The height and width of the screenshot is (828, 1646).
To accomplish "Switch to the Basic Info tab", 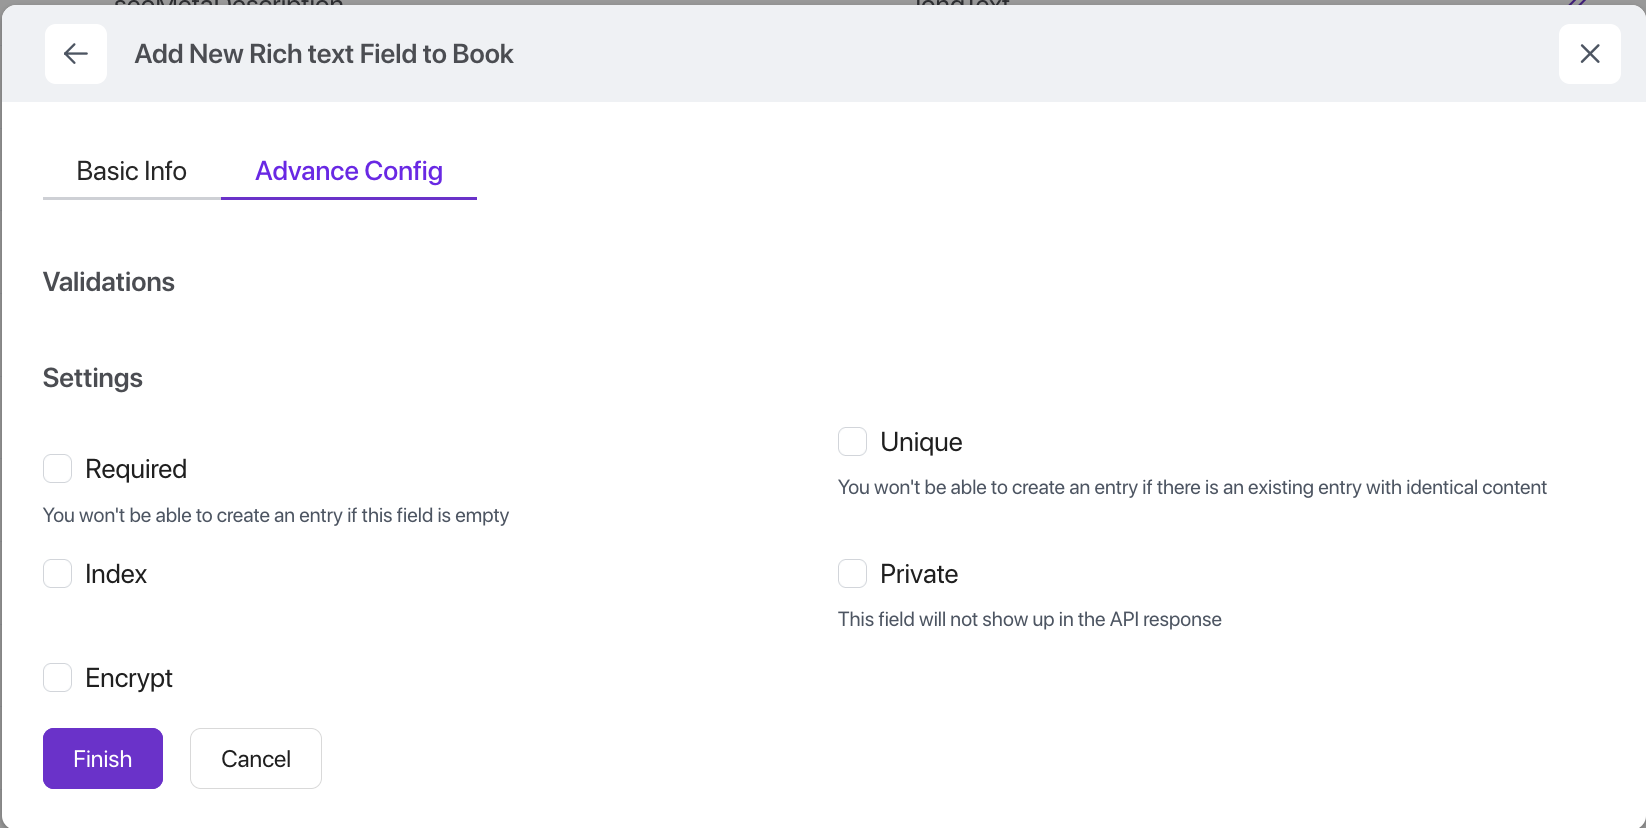I will pyautogui.click(x=131, y=171).
